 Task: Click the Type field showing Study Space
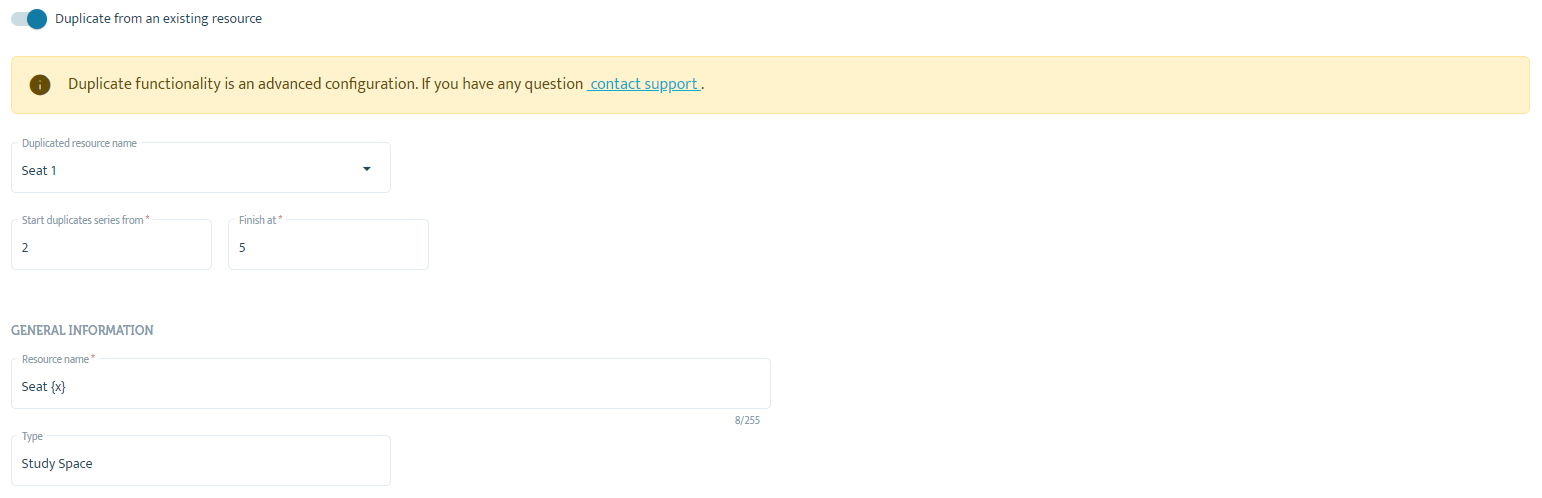[201, 461]
